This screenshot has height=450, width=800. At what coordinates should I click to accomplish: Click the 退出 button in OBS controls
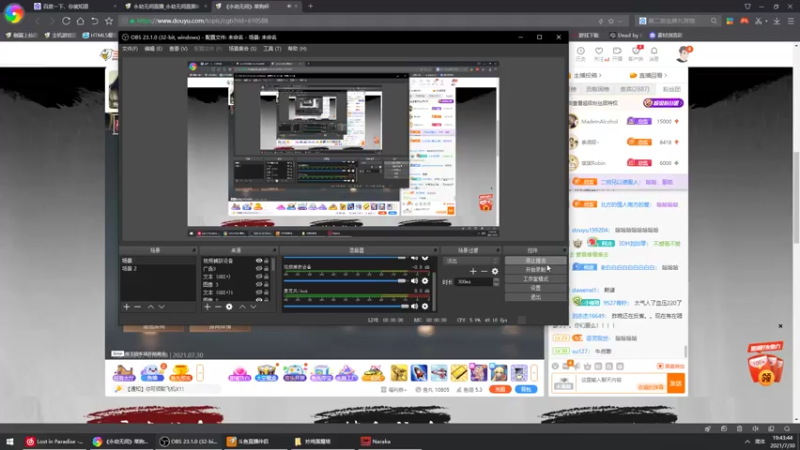pos(535,297)
